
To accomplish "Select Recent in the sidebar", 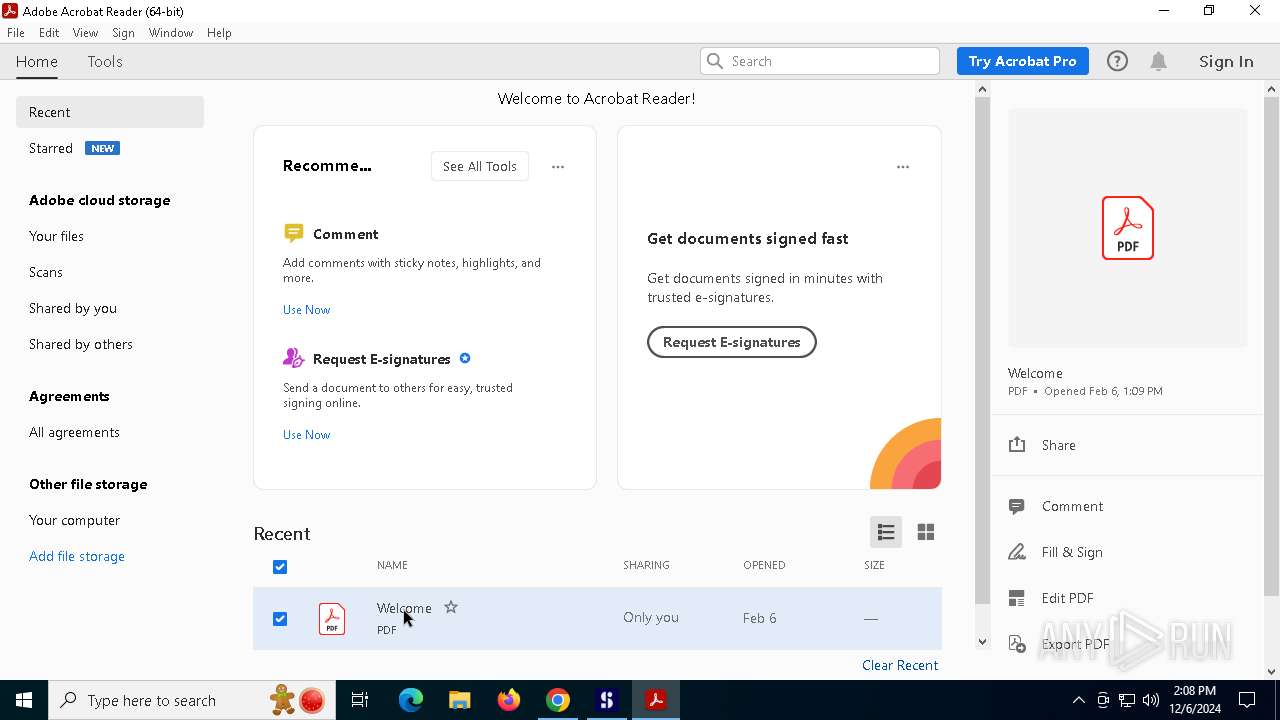I will [110, 112].
